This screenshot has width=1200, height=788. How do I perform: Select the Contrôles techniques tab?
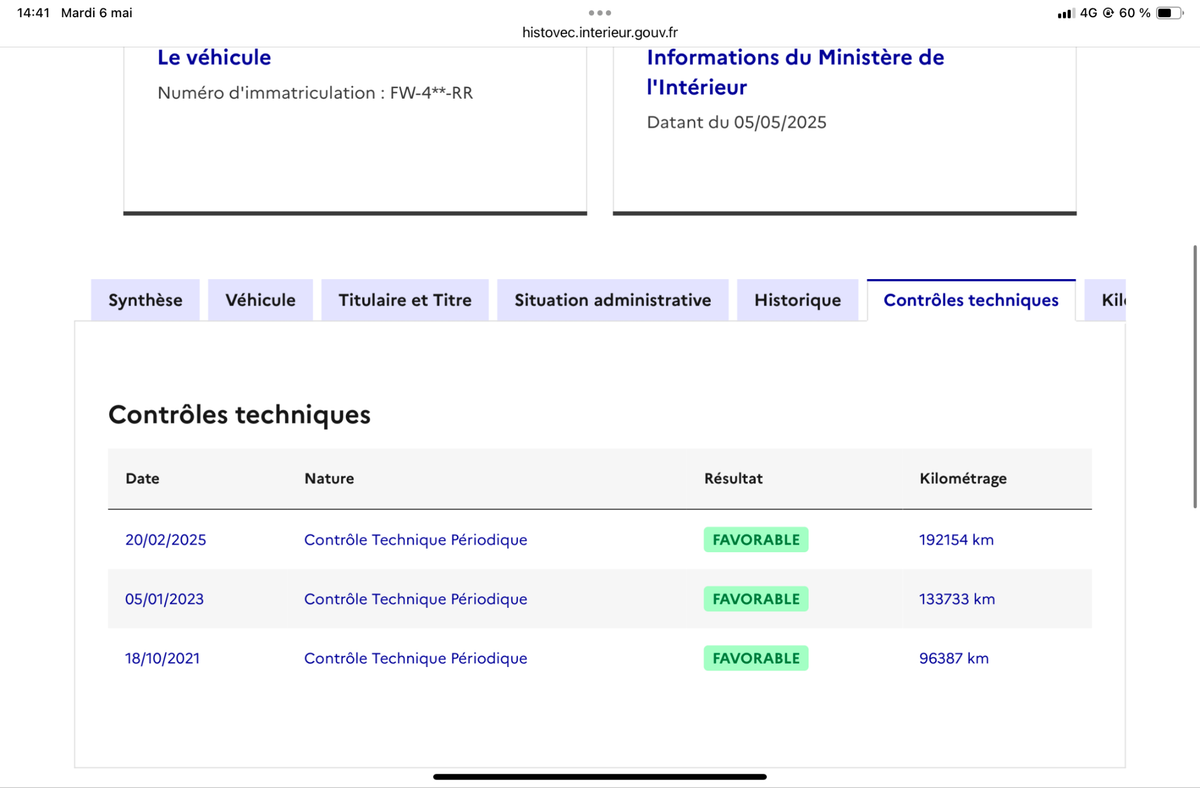point(971,300)
